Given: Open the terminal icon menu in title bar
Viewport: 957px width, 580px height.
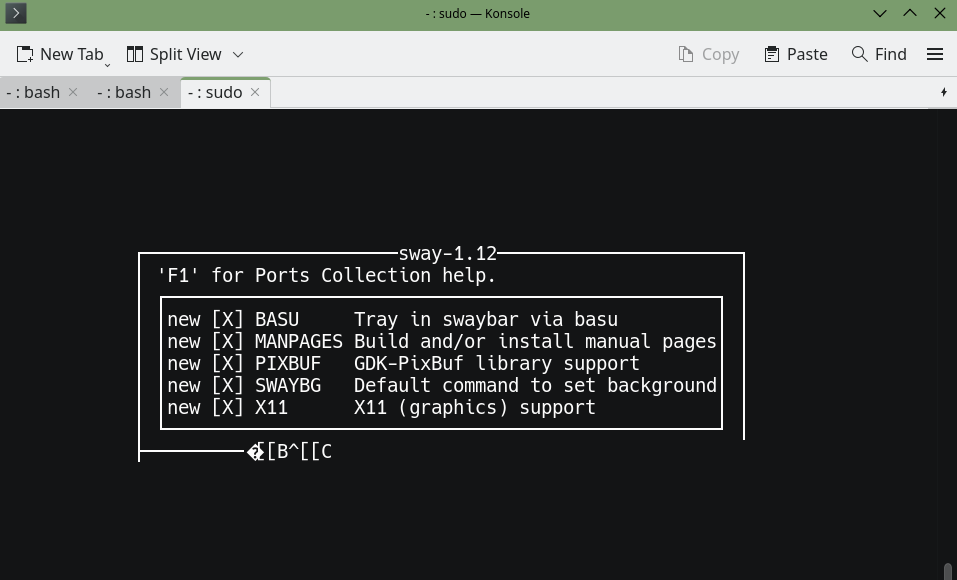Looking at the screenshot, I should [16, 13].
